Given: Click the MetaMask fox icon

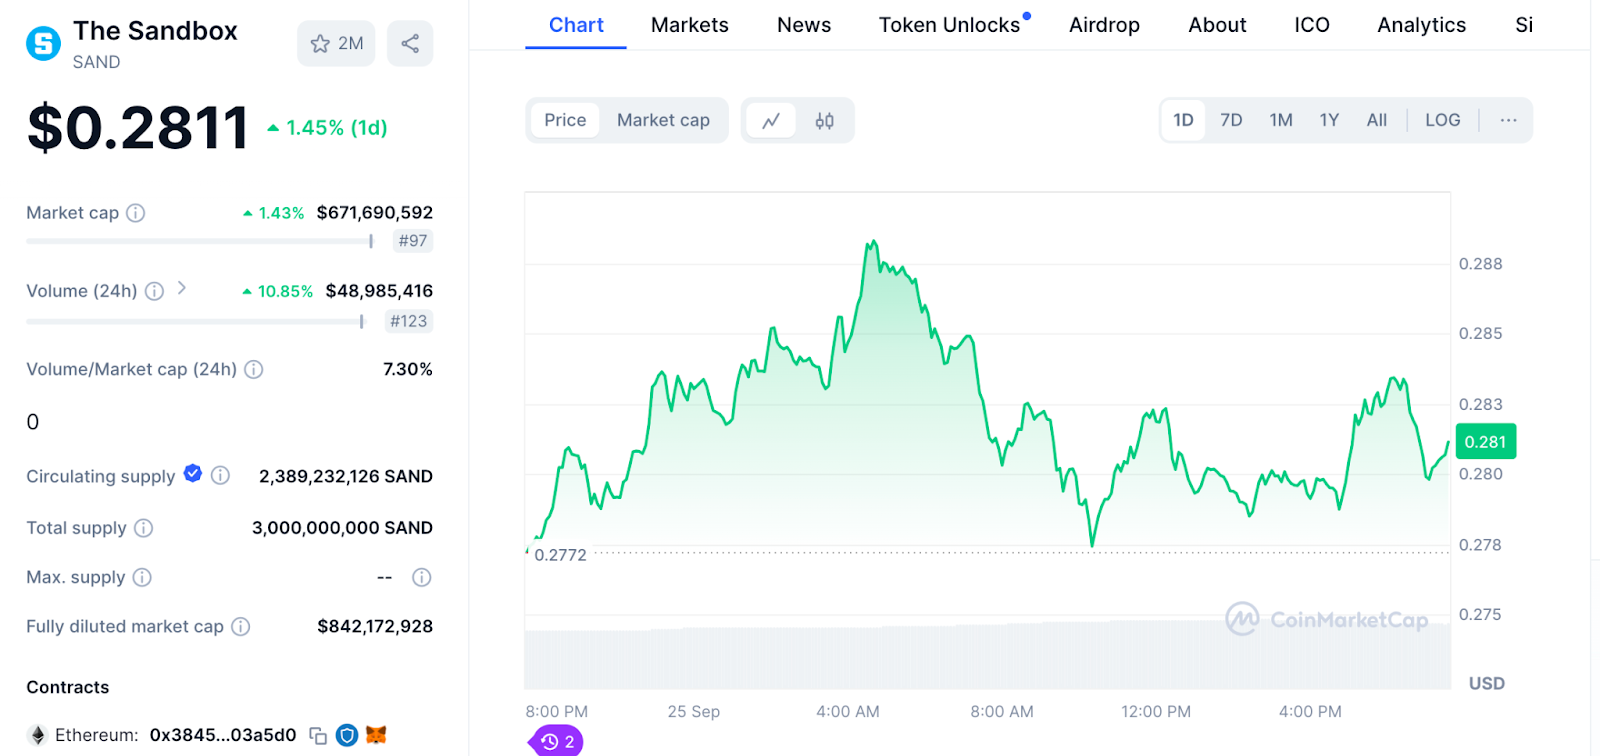Looking at the screenshot, I should pyautogui.click(x=376, y=735).
